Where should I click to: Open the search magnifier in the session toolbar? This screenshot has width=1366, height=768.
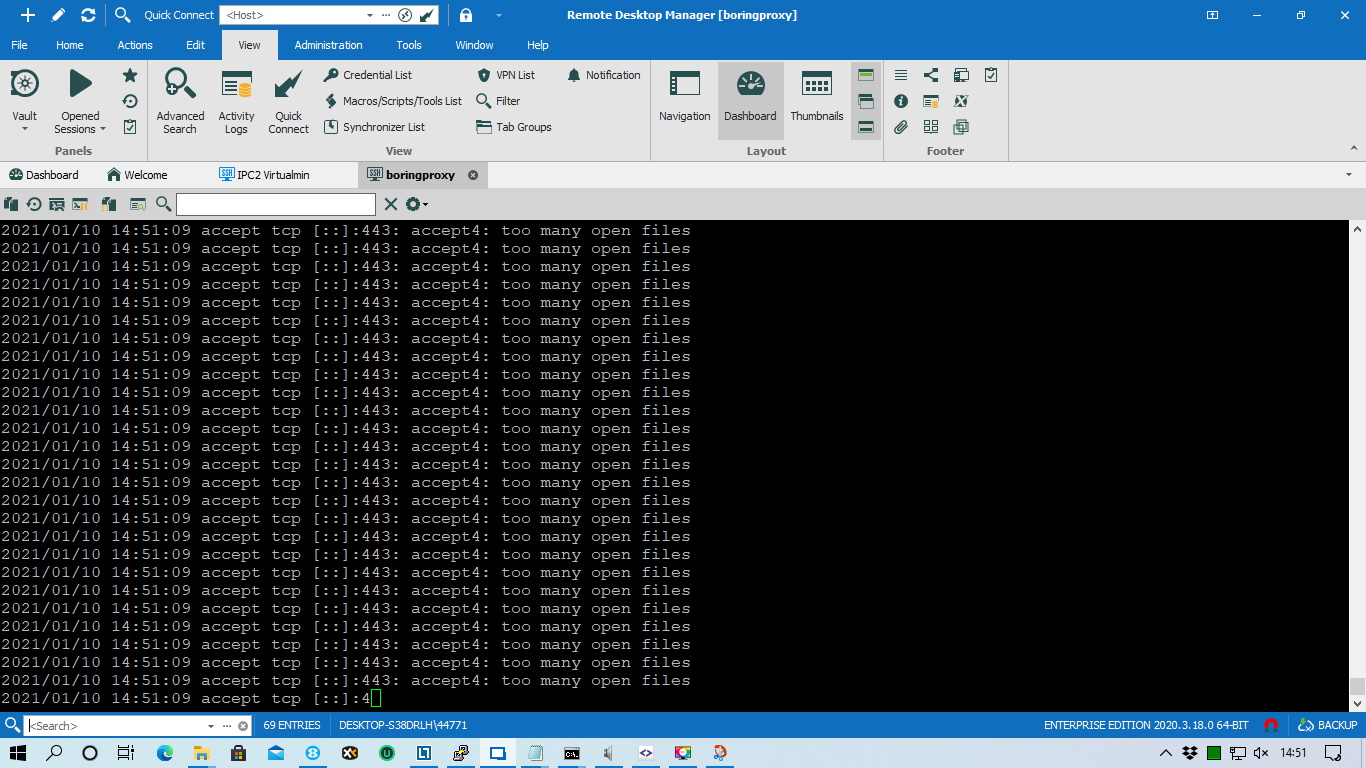tap(162, 204)
